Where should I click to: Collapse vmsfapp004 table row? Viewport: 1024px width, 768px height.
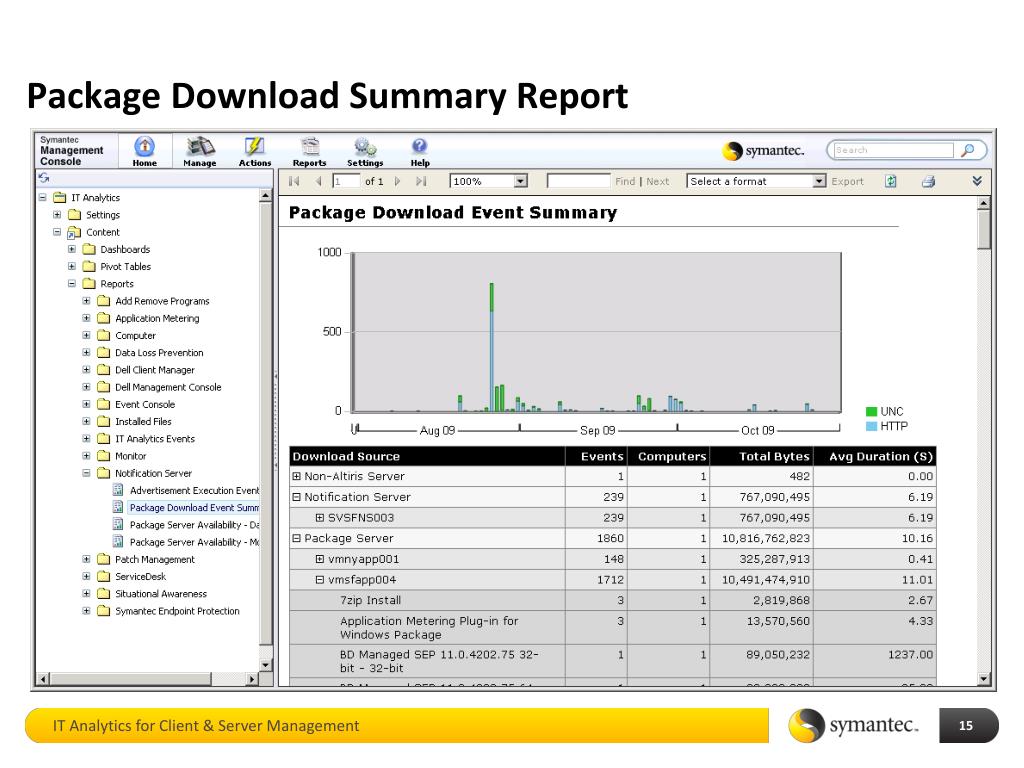(x=320, y=579)
